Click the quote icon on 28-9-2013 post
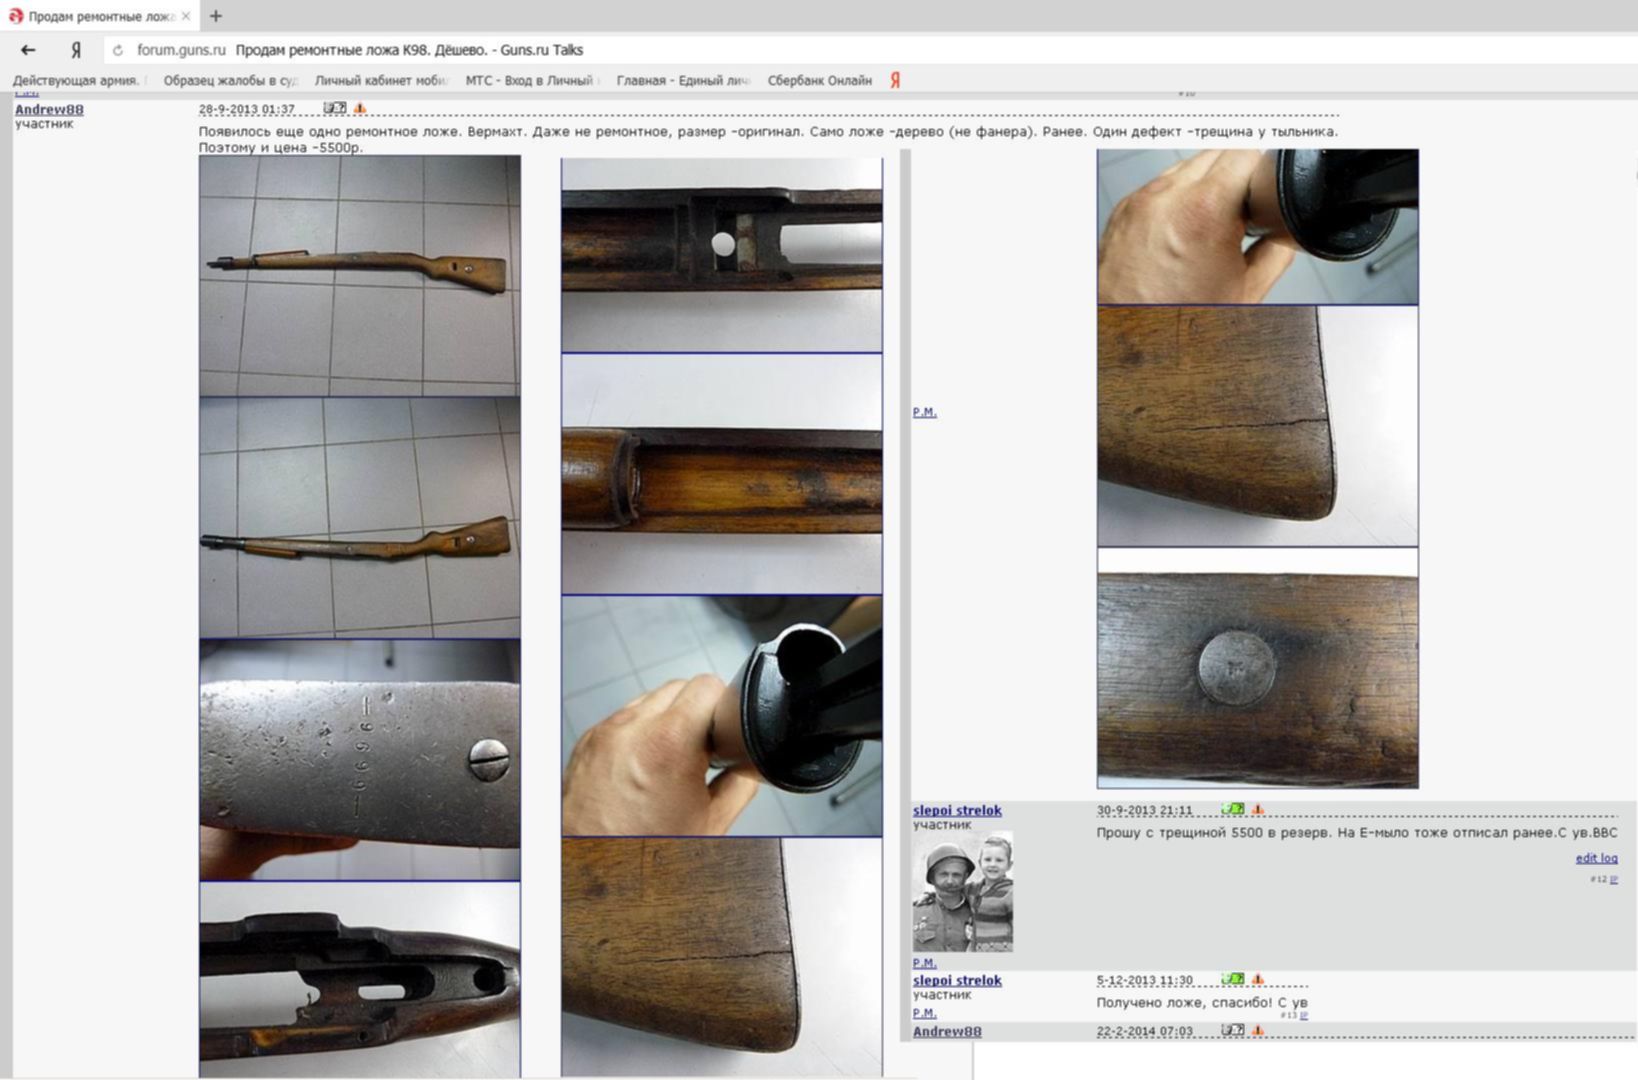 335,108
